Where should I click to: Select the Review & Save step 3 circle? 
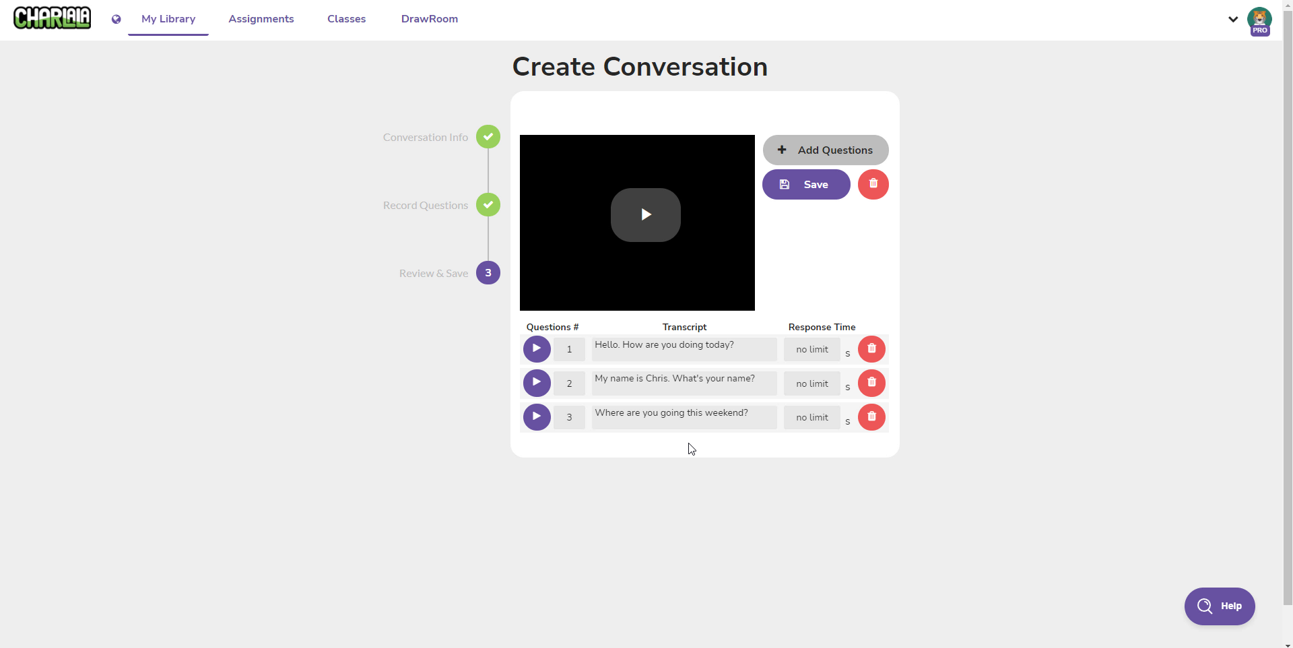(488, 273)
